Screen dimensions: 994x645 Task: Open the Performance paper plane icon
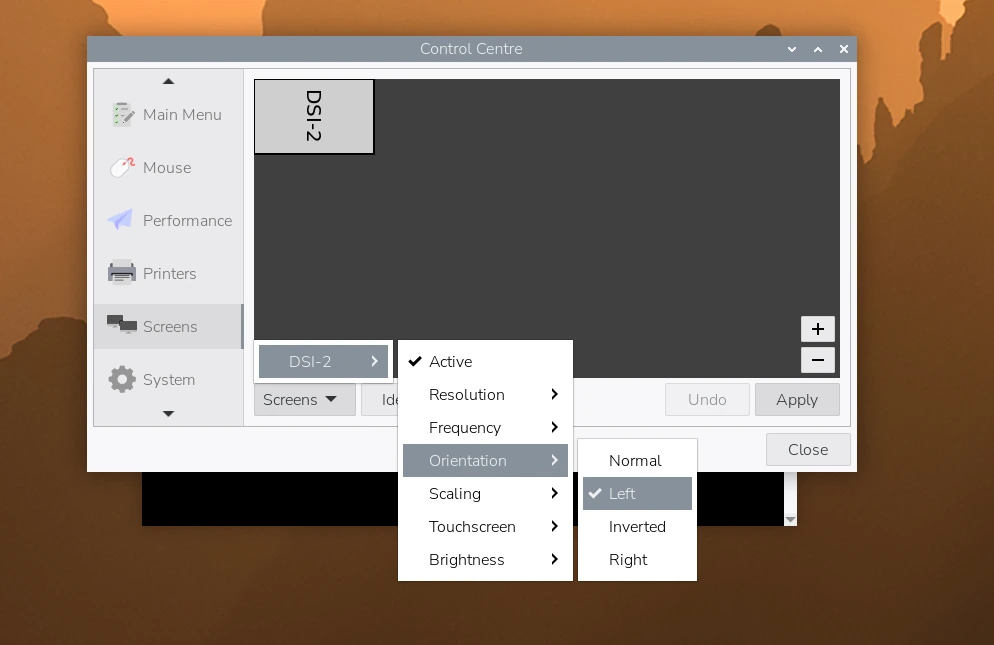pyautogui.click(x=120, y=219)
